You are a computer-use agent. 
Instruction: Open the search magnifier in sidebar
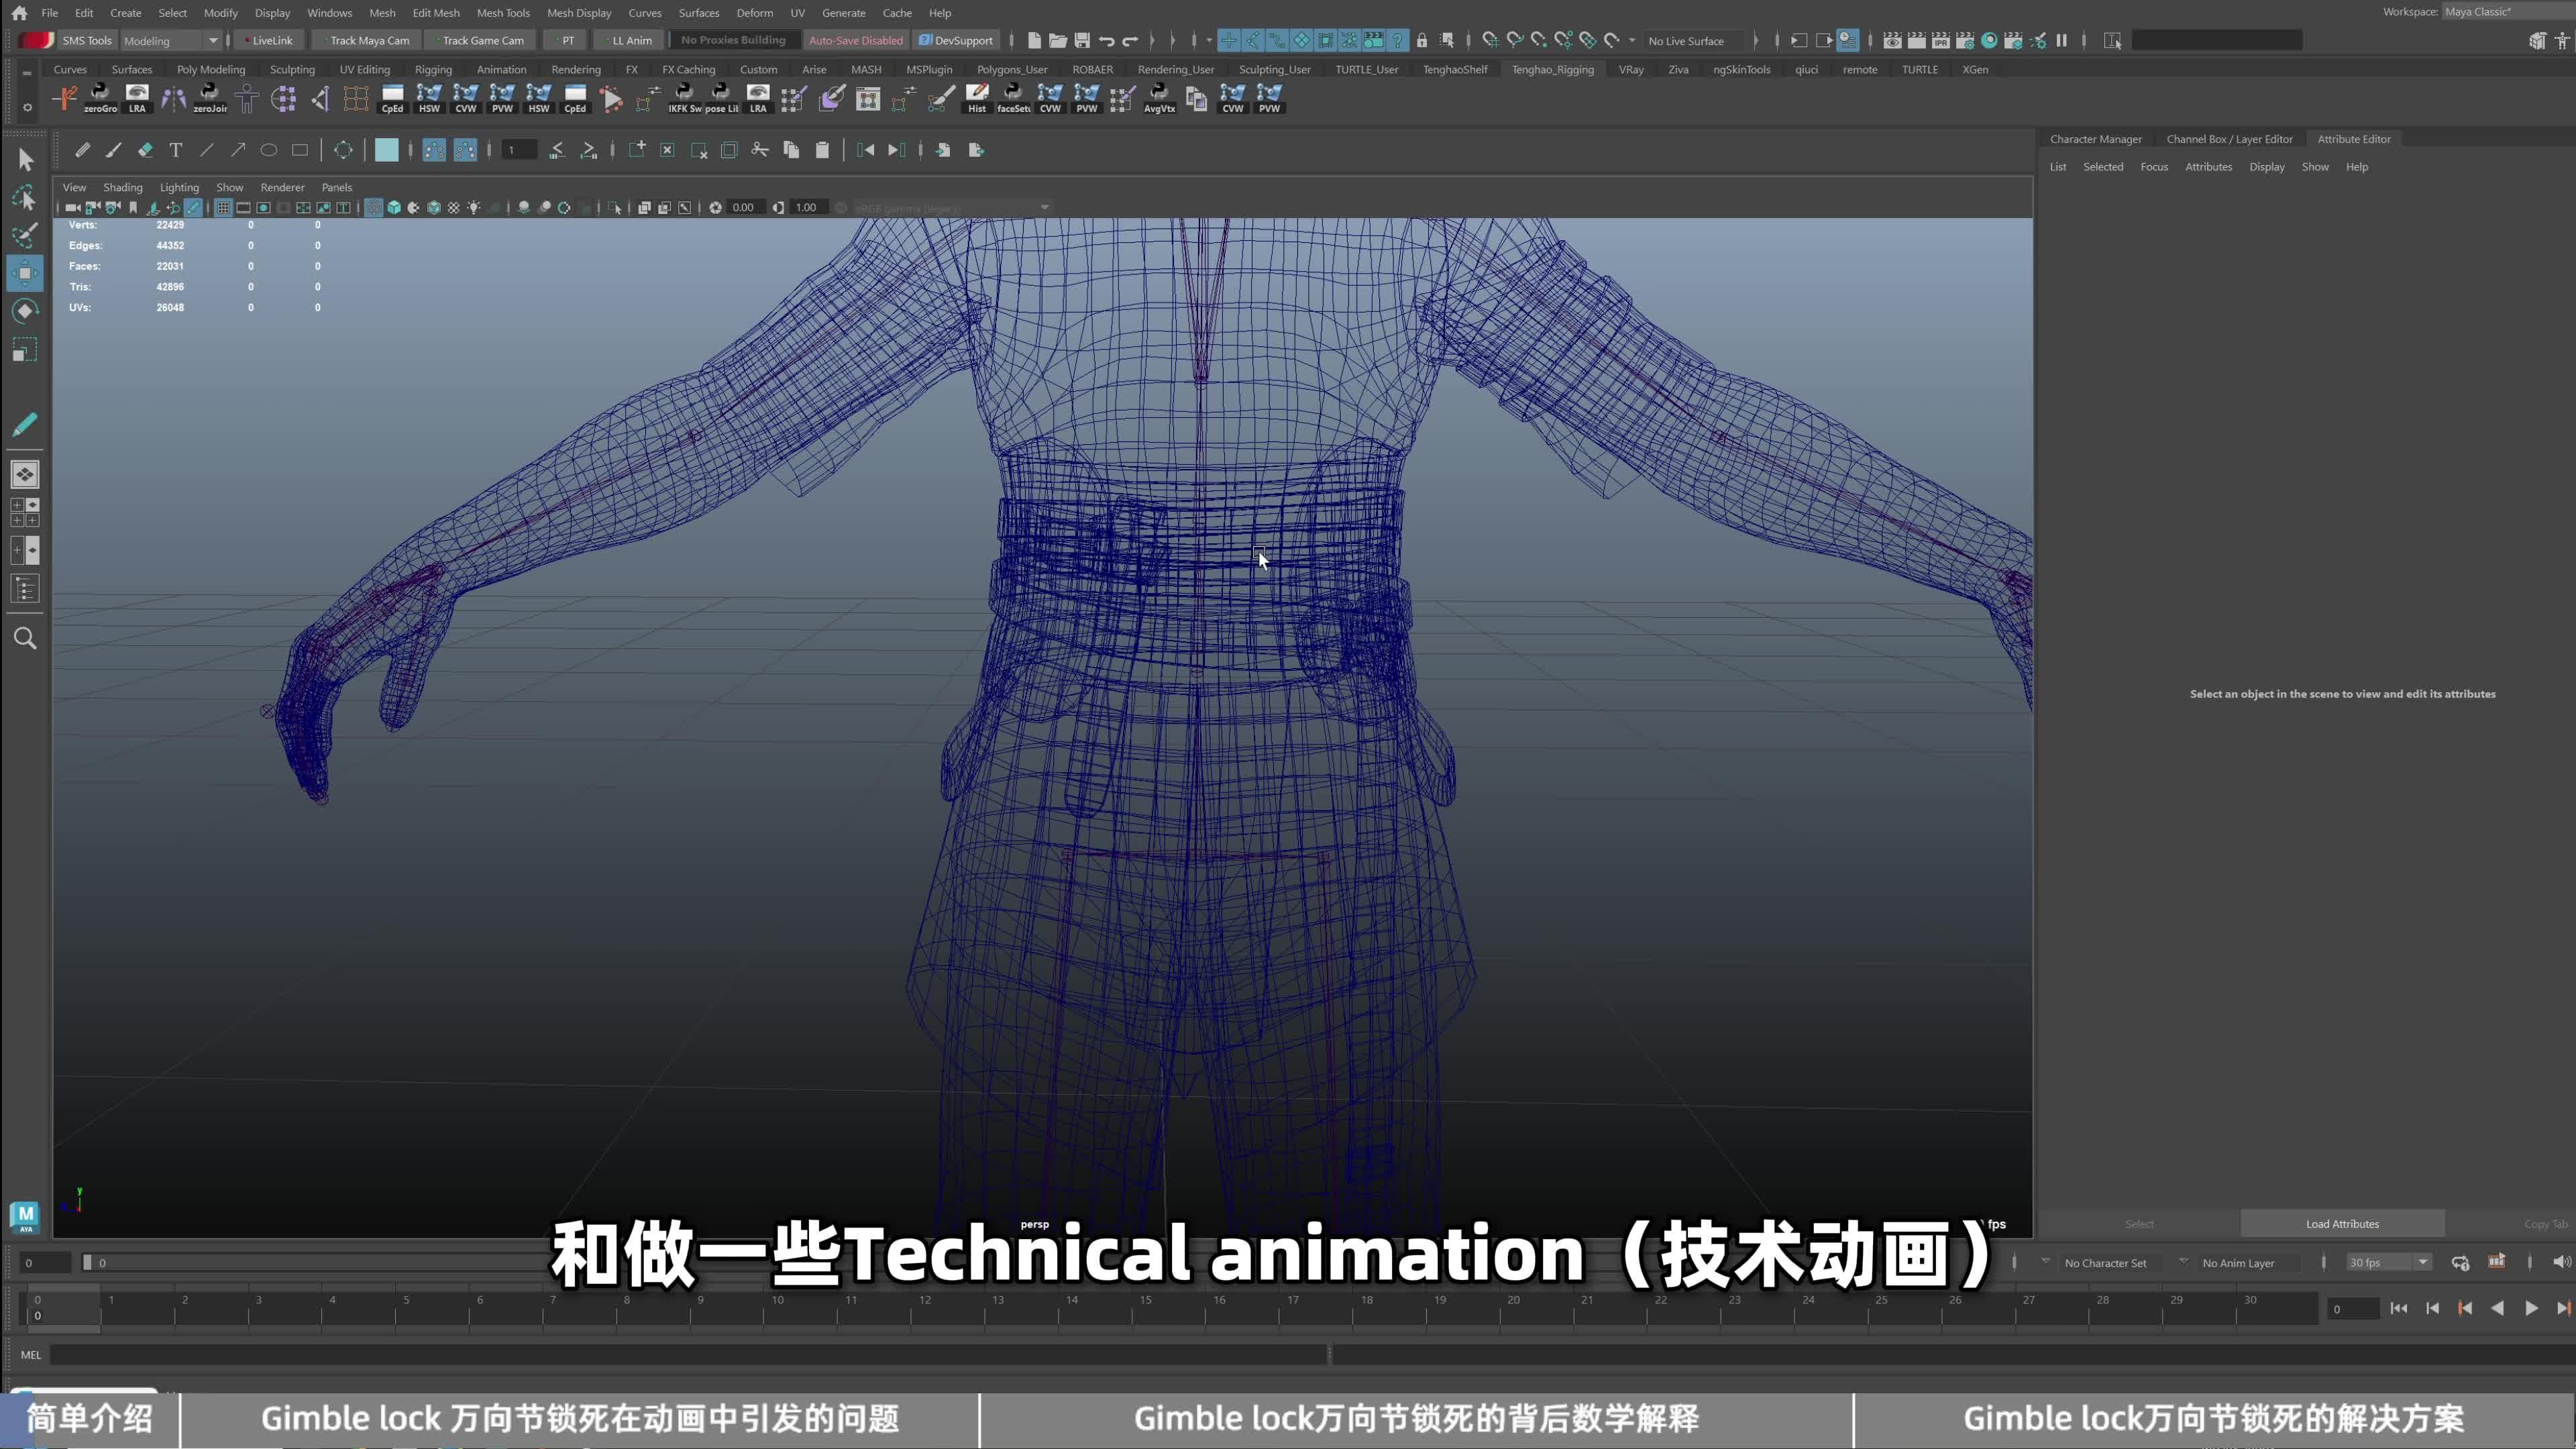[x=25, y=638]
